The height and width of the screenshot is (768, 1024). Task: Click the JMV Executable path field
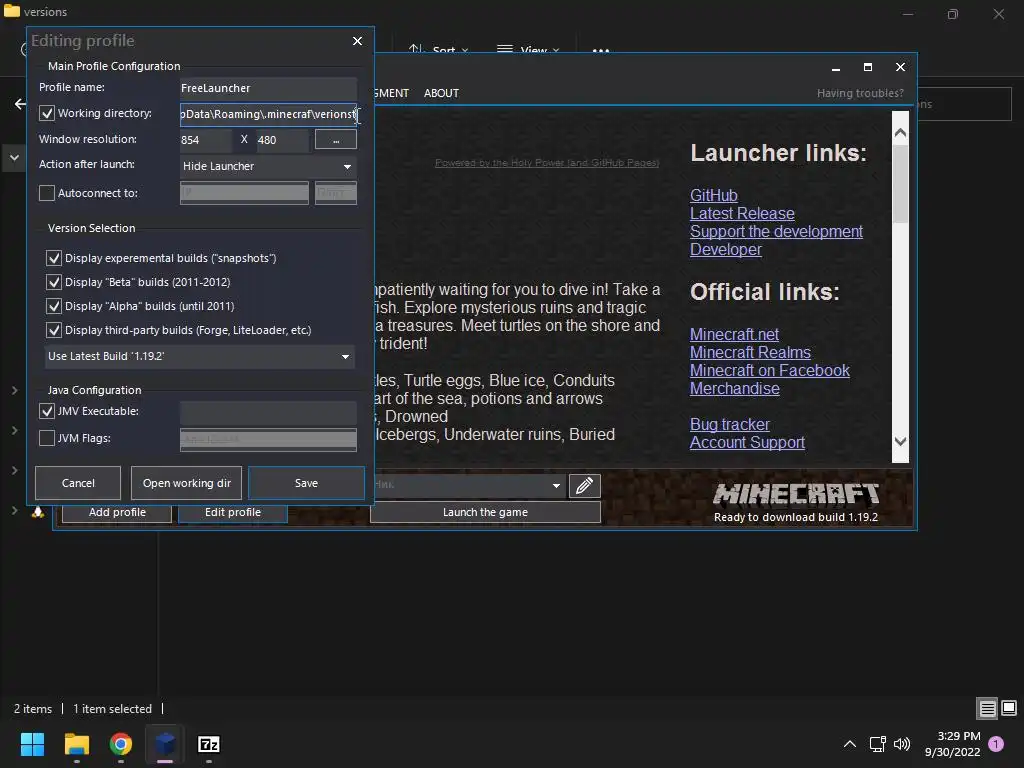(268, 413)
